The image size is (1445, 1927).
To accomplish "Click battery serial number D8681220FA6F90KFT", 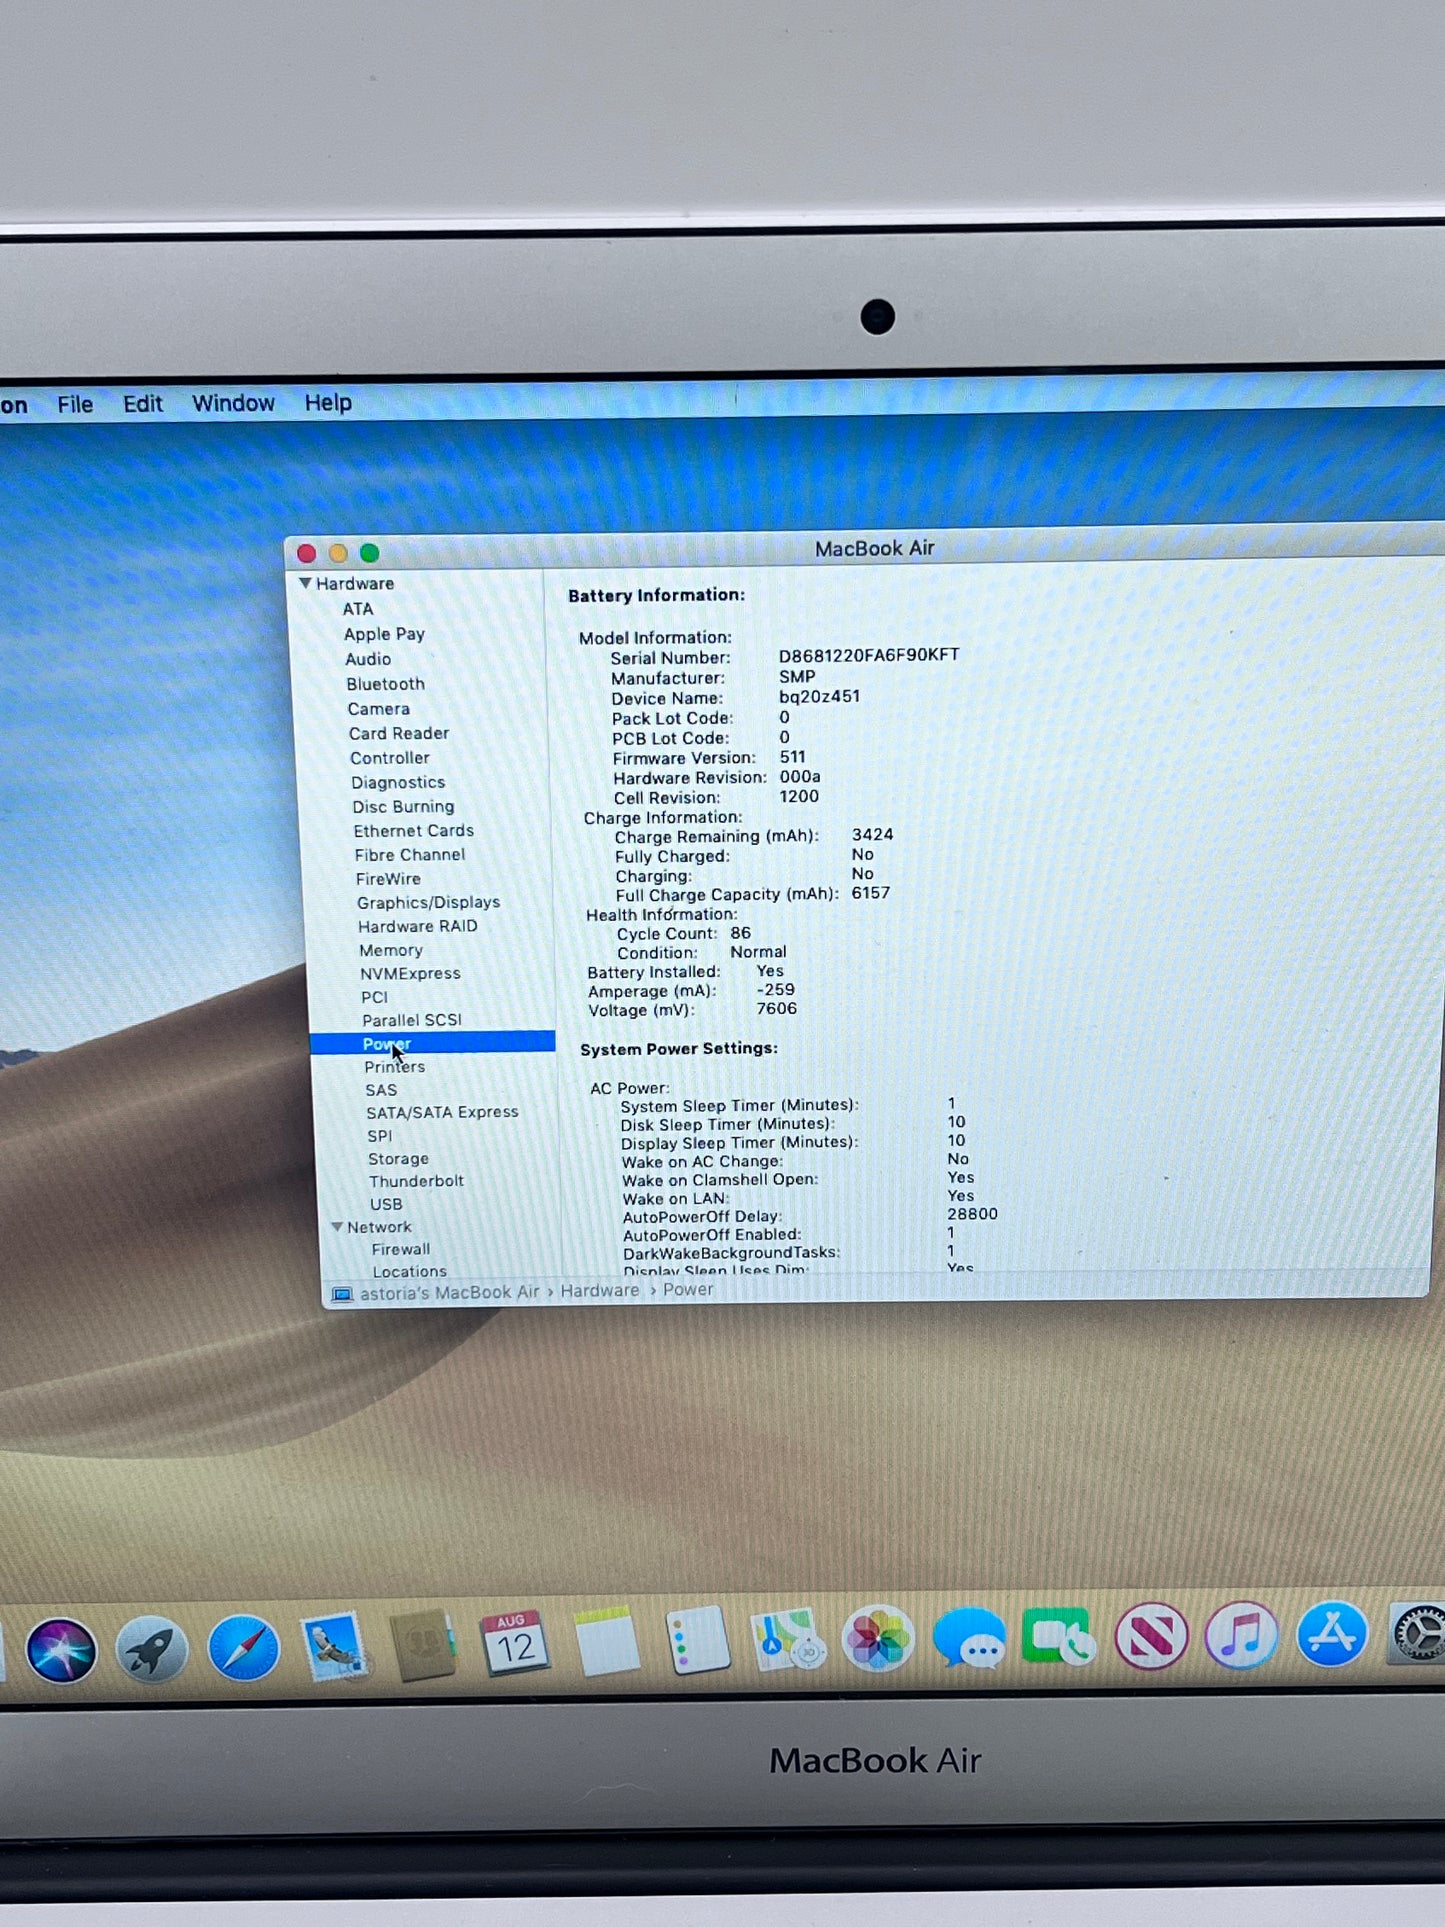I will point(869,655).
